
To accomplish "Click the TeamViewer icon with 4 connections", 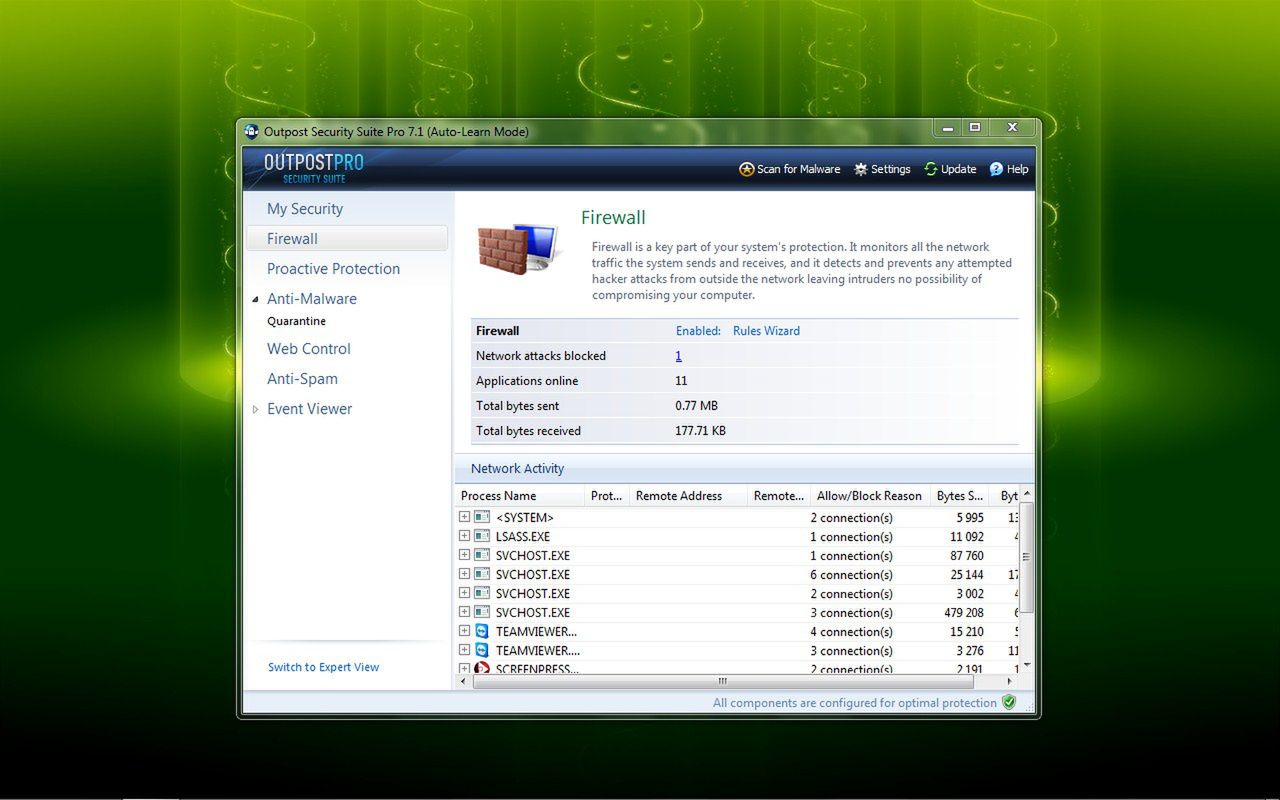I will (x=482, y=631).
